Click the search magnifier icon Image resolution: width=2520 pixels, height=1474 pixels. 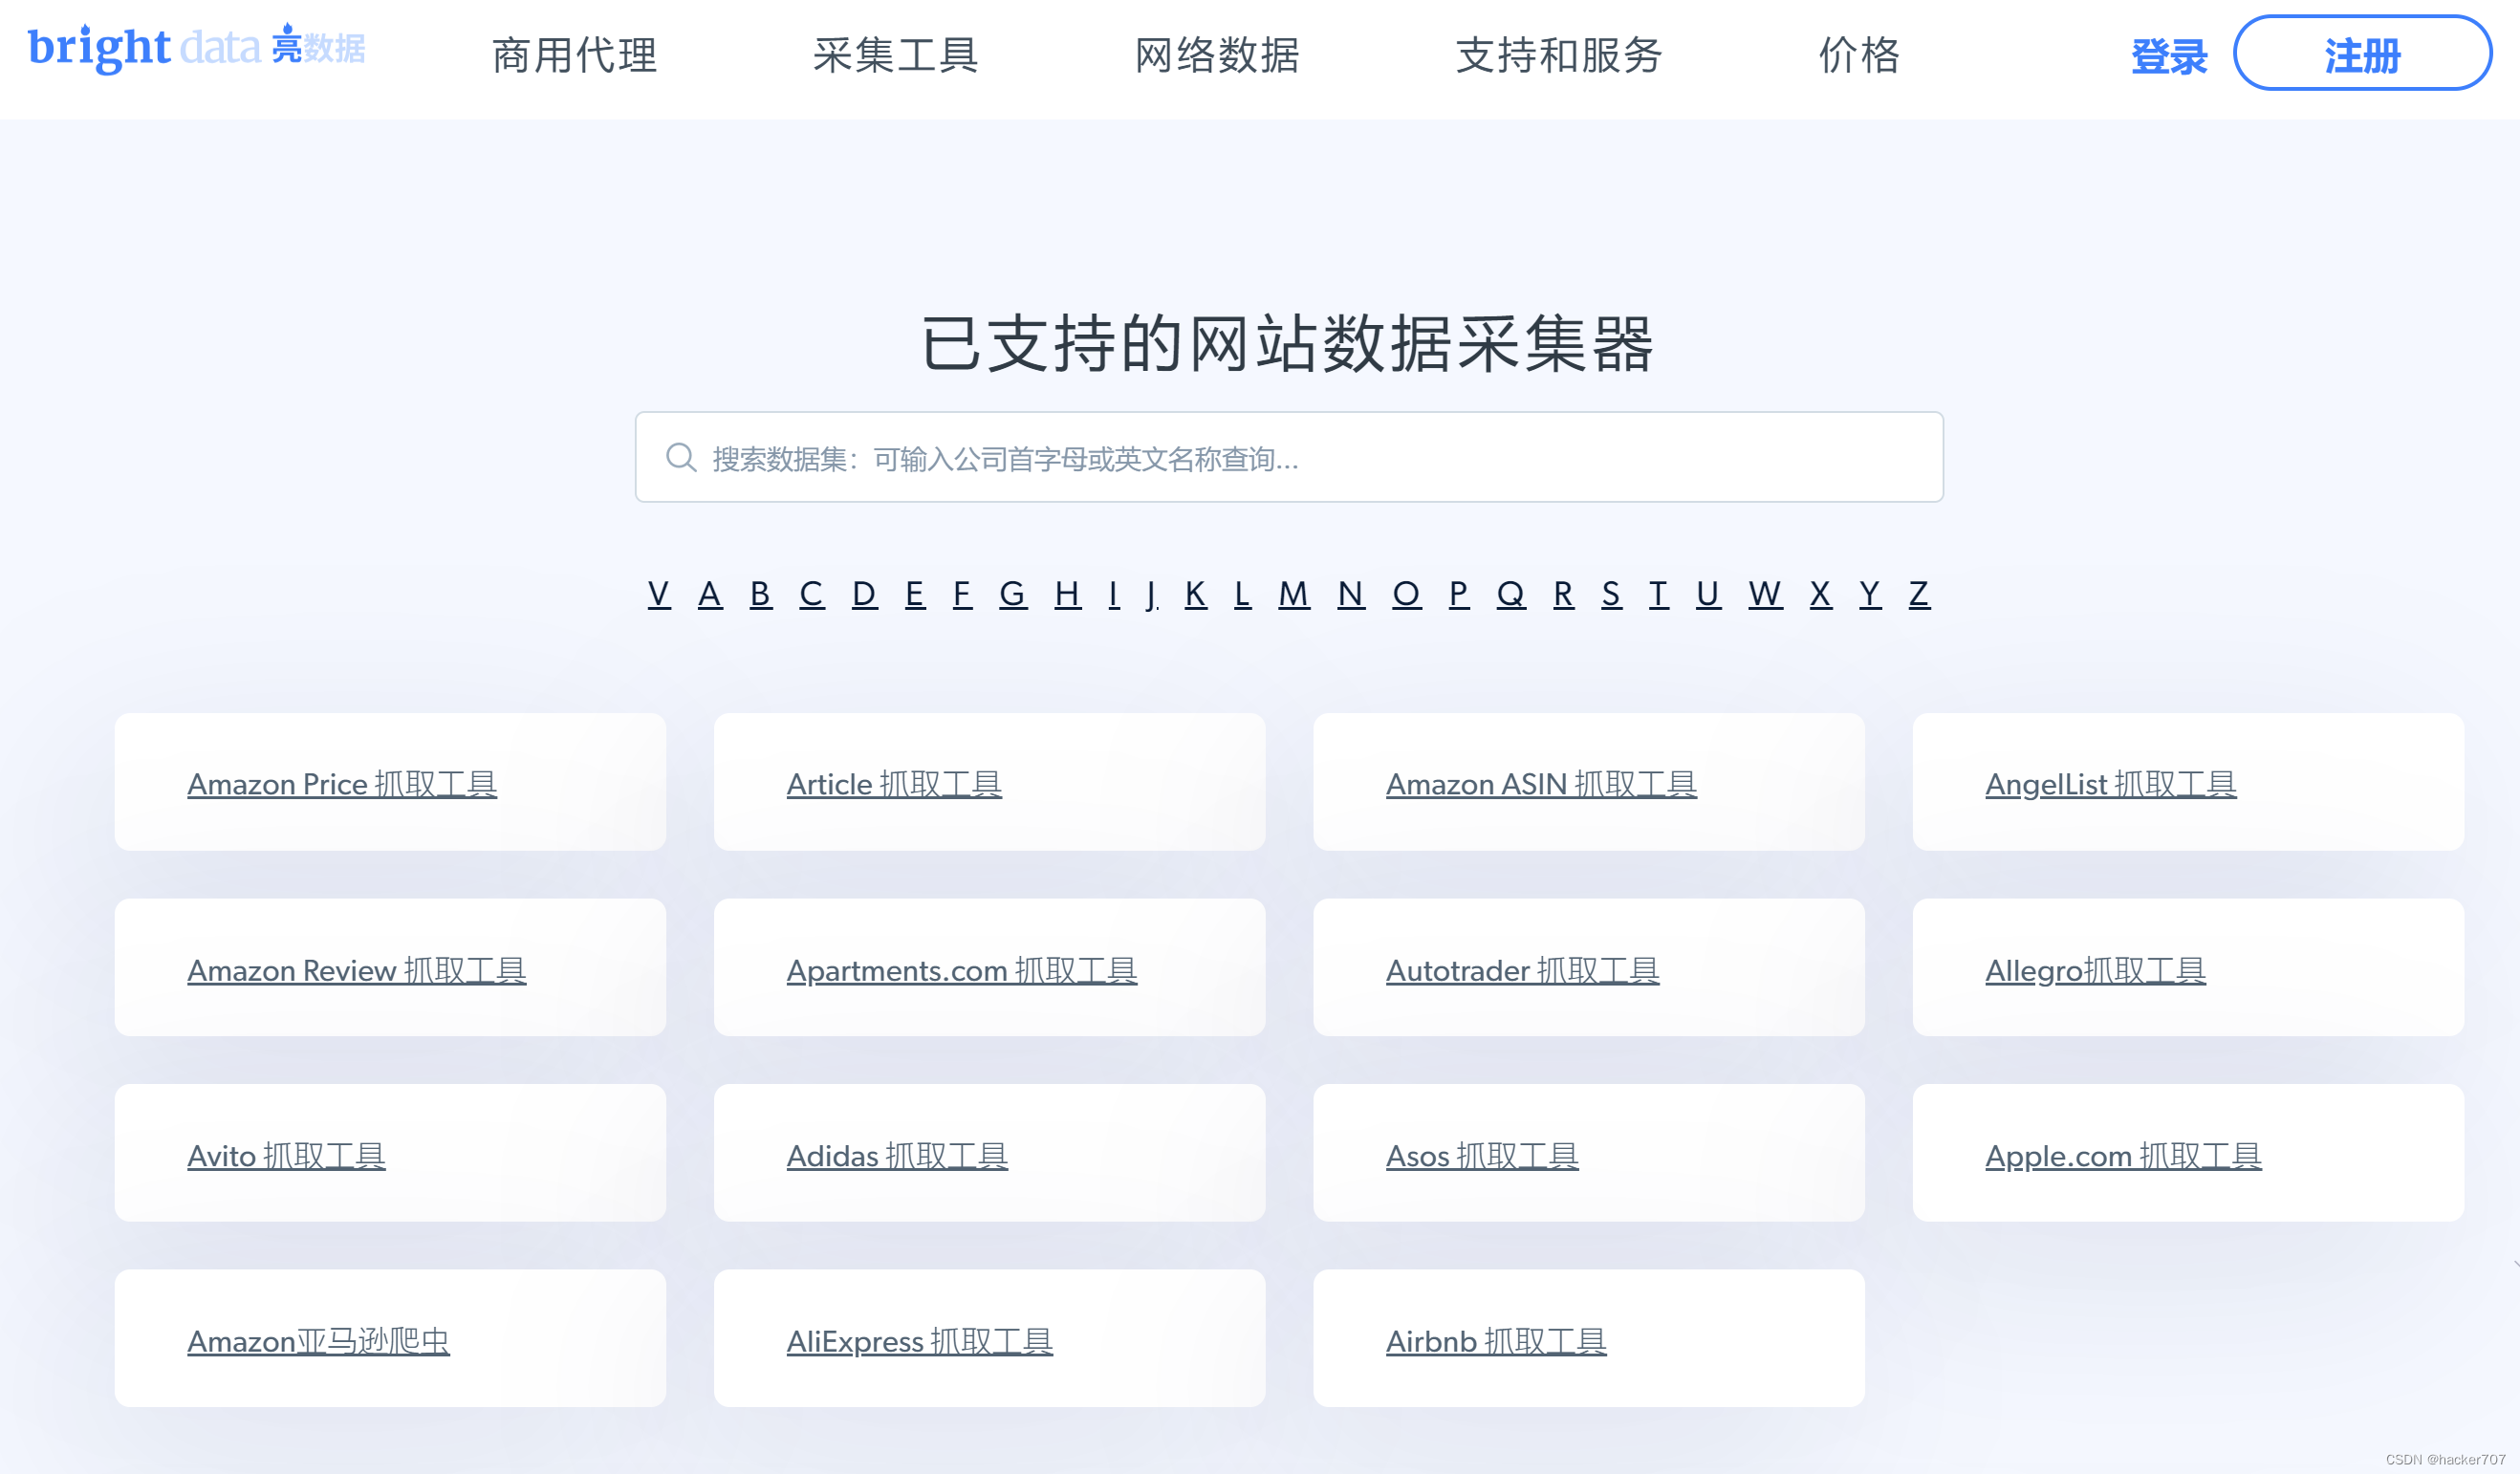tap(681, 457)
